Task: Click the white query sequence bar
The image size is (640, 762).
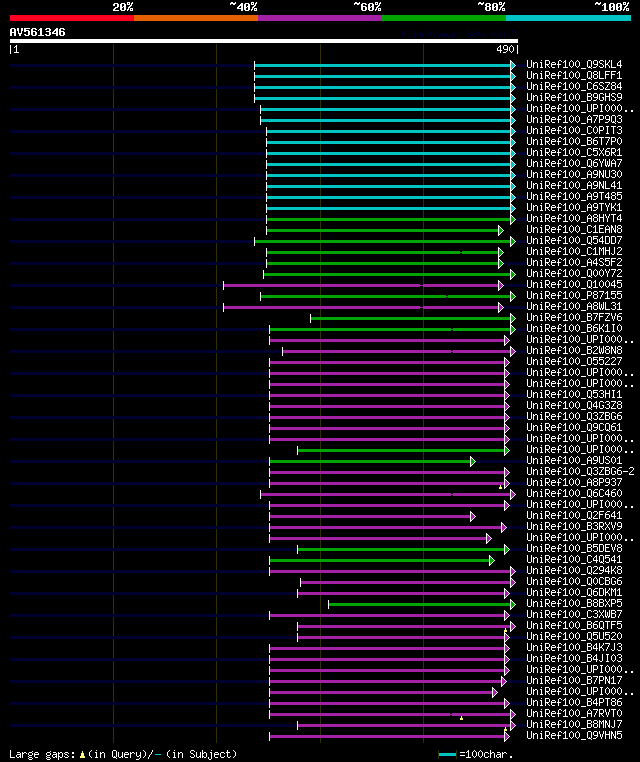Action: tap(264, 41)
